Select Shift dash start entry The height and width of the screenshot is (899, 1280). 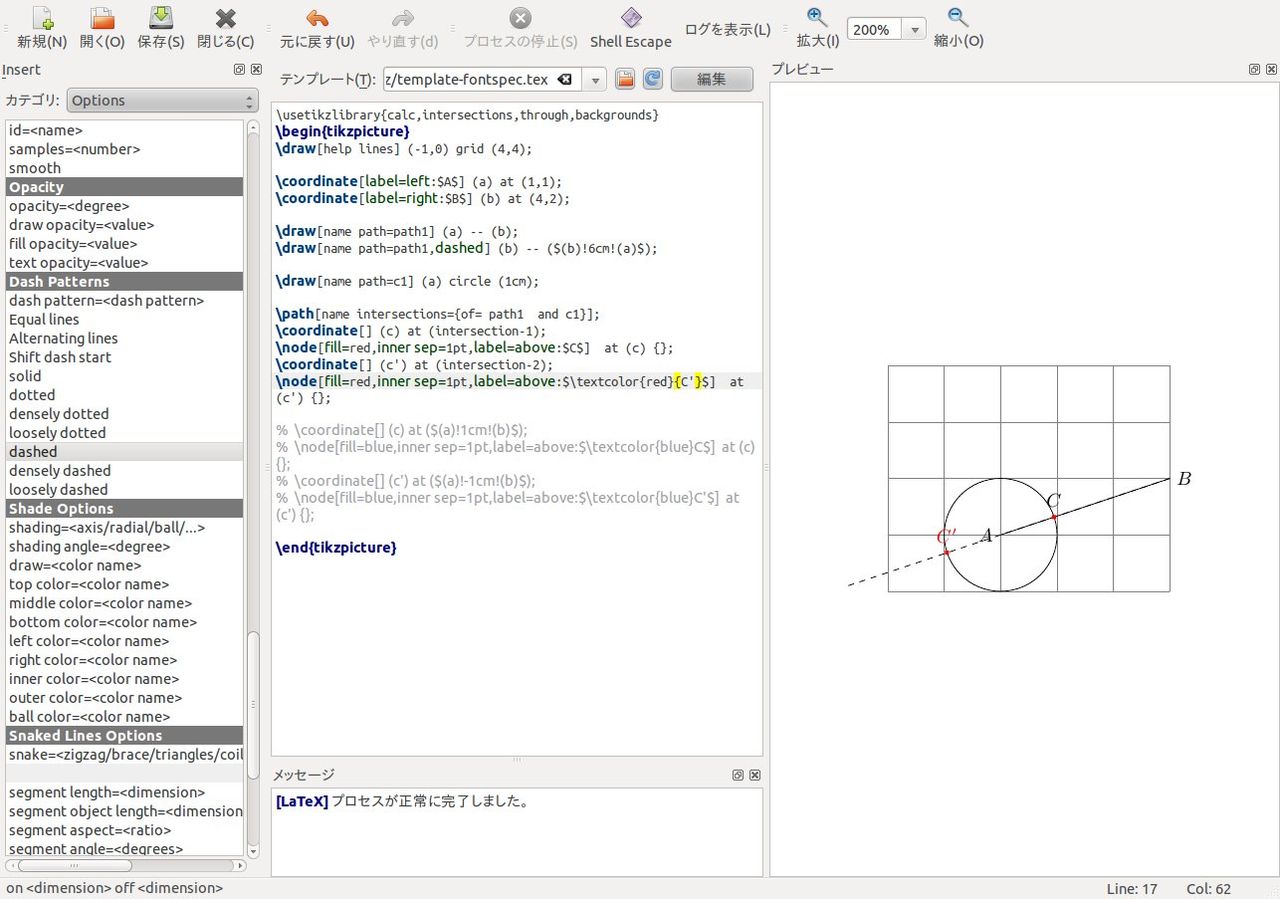[x=125, y=357]
